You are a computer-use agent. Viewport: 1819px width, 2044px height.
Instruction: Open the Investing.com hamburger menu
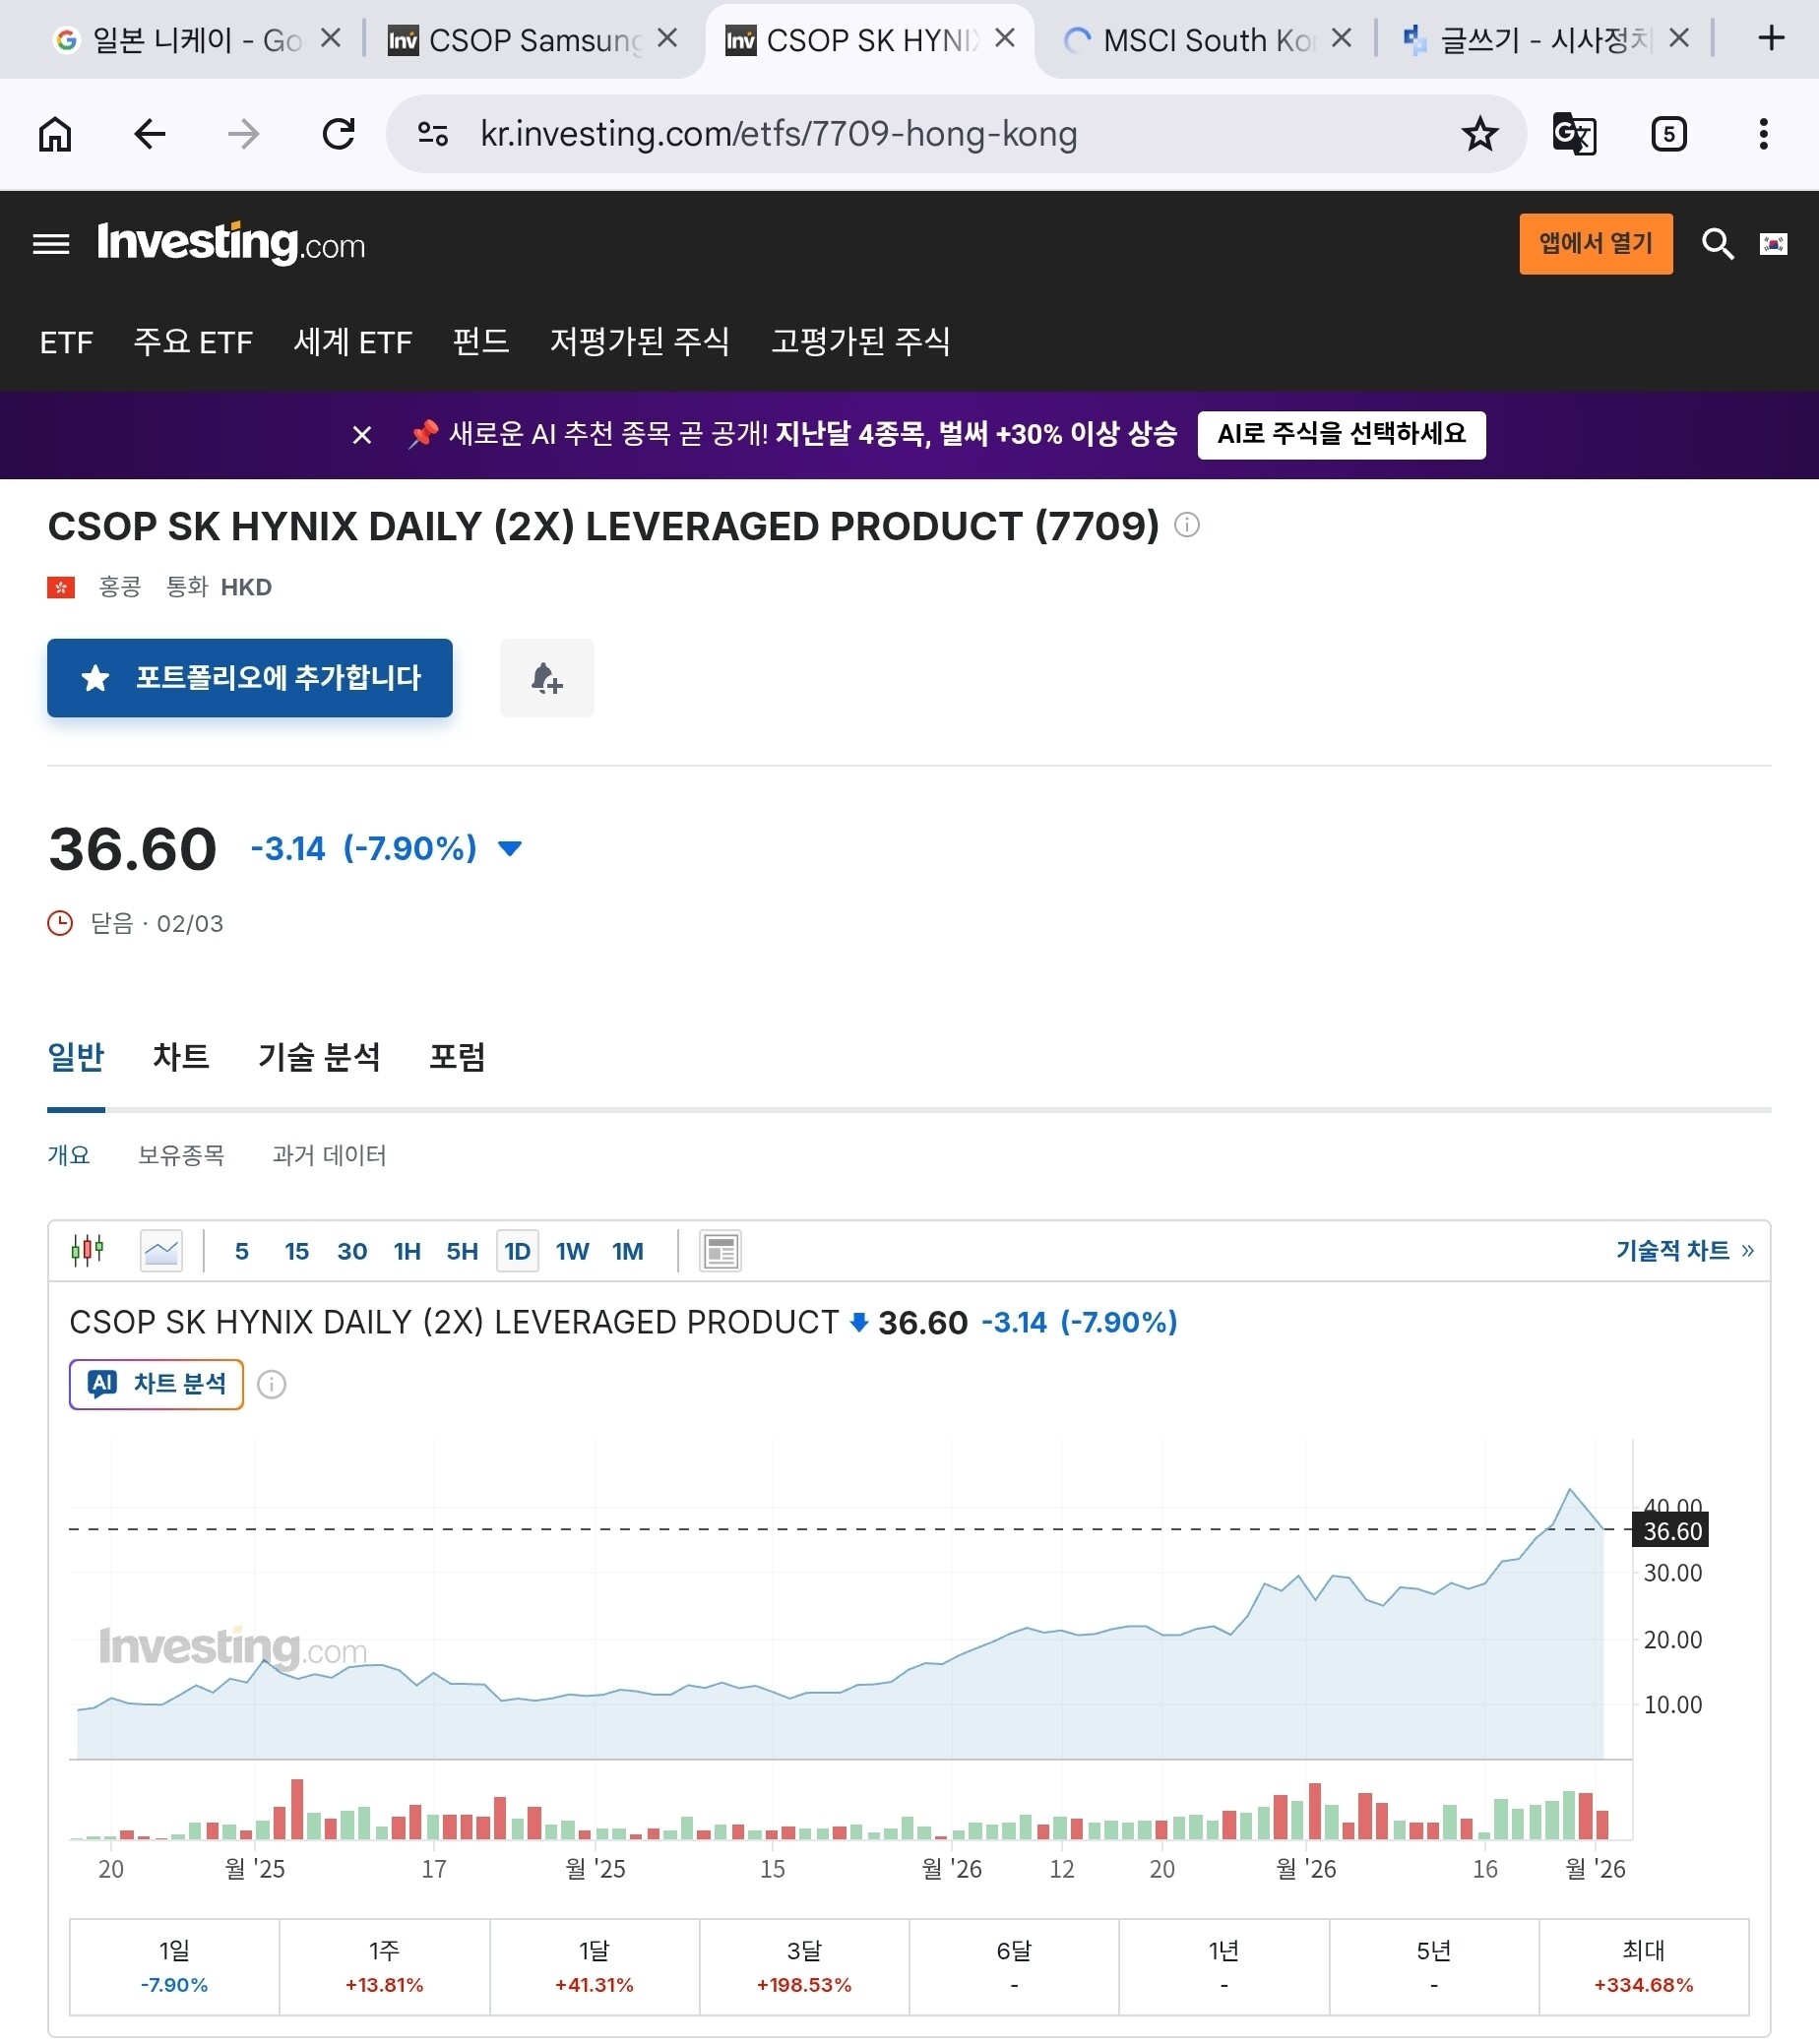click(51, 244)
